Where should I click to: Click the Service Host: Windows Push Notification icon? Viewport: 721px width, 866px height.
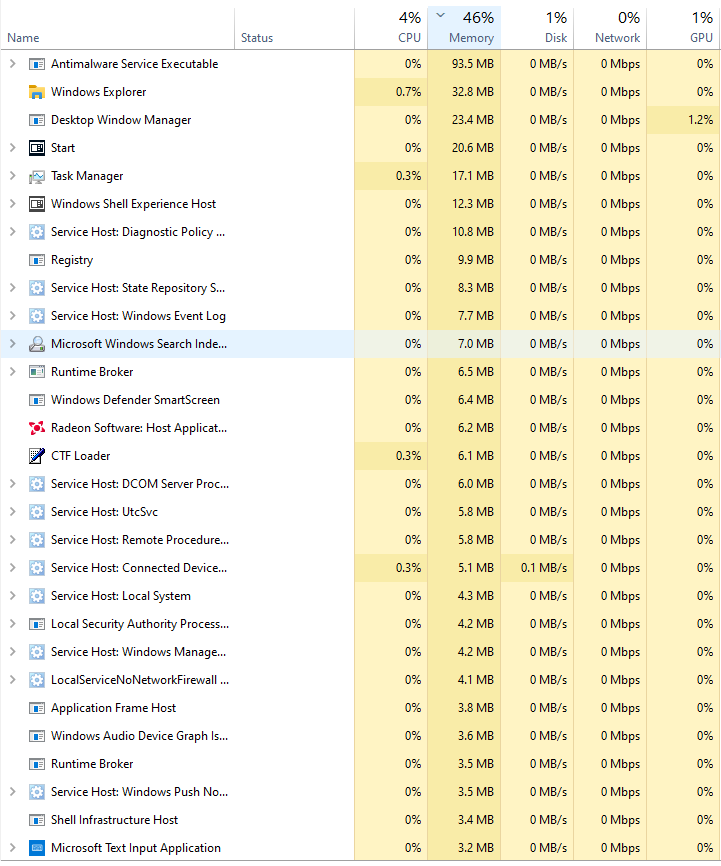click(36, 792)
